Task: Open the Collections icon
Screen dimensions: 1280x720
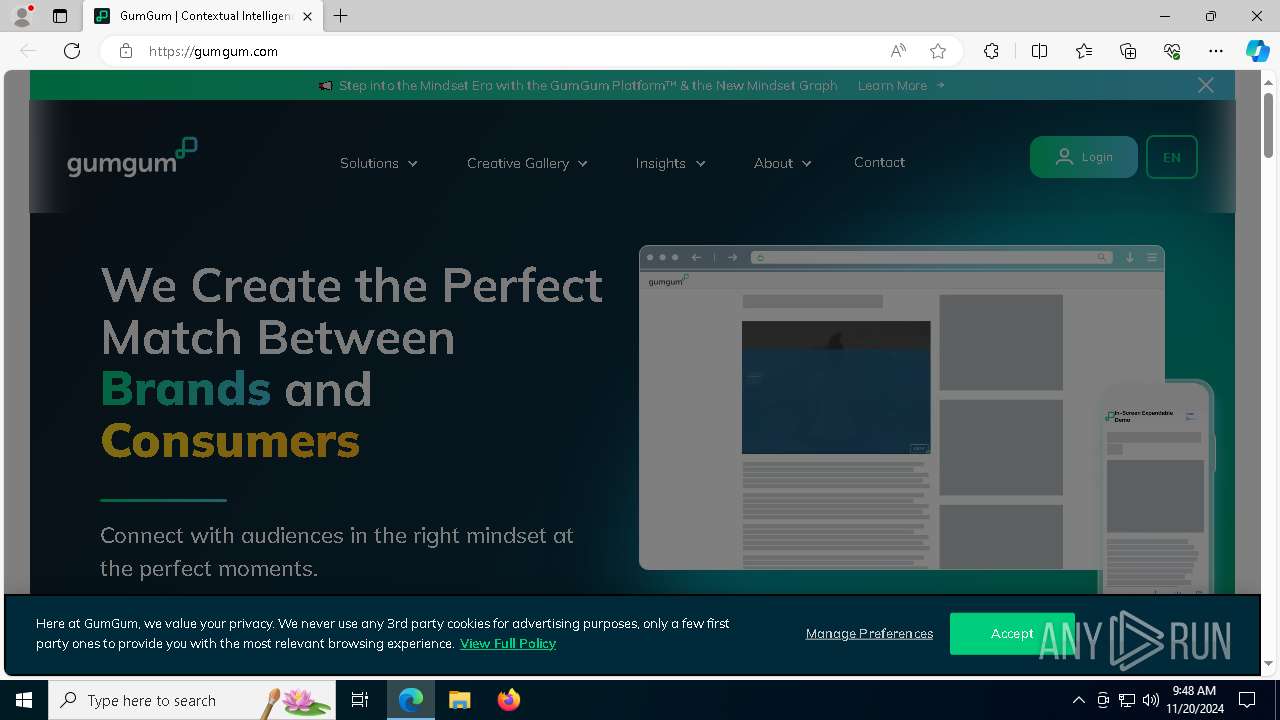Action: coord(1128,51)
